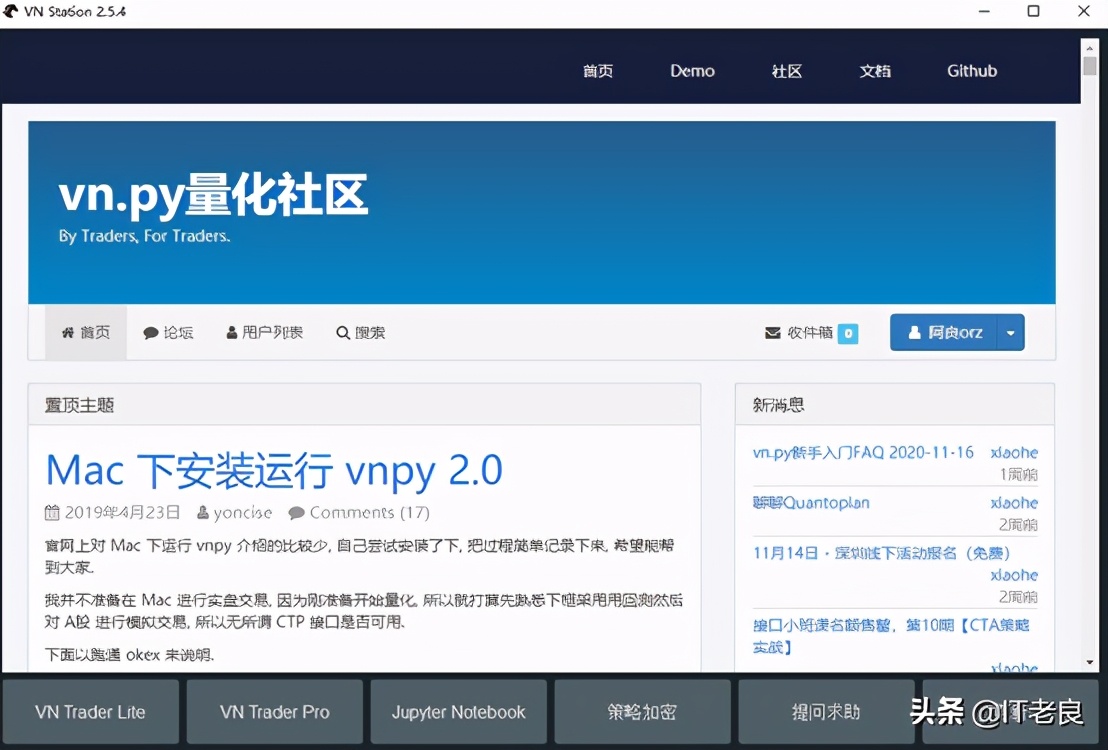Screen dimensions: 1108x750
Task: Open the Github tab in top navbar
Action: pyautogui.click(x=971, y=70)
